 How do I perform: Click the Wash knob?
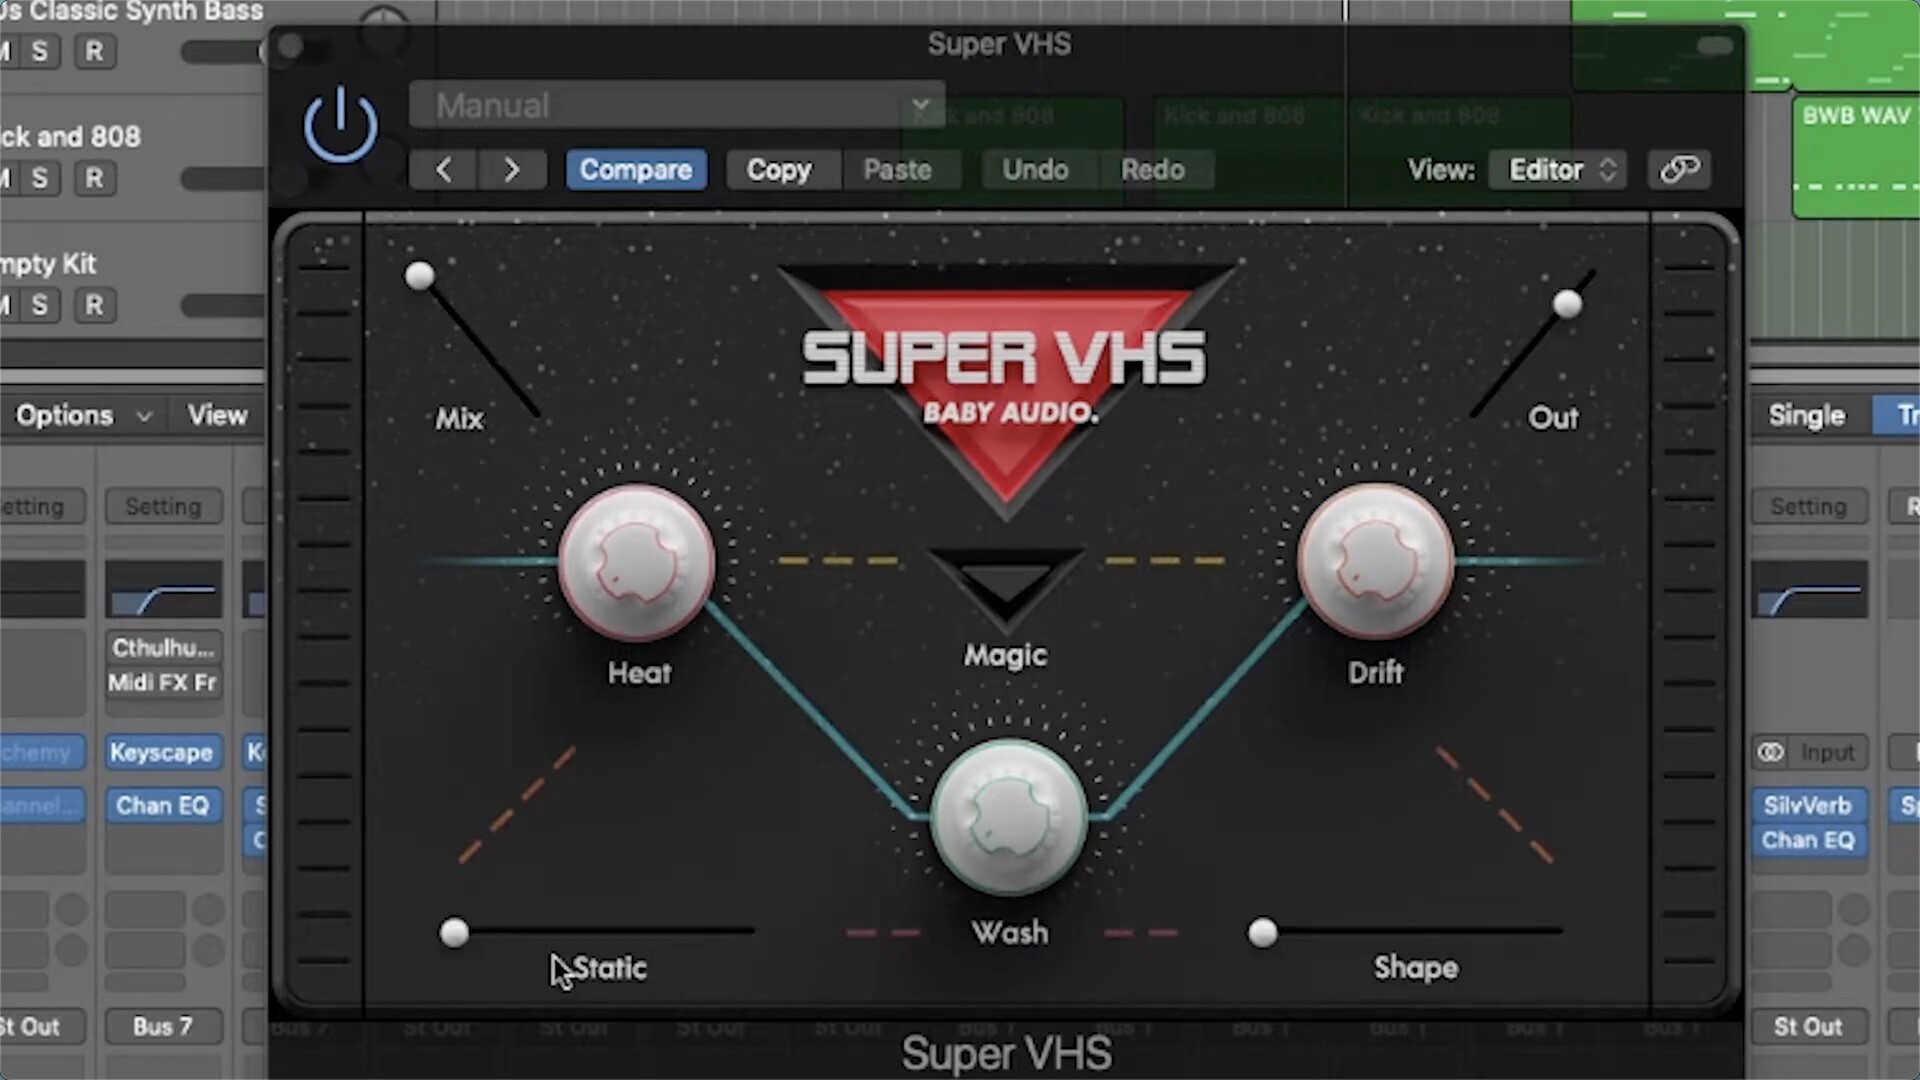[1008, 817]
